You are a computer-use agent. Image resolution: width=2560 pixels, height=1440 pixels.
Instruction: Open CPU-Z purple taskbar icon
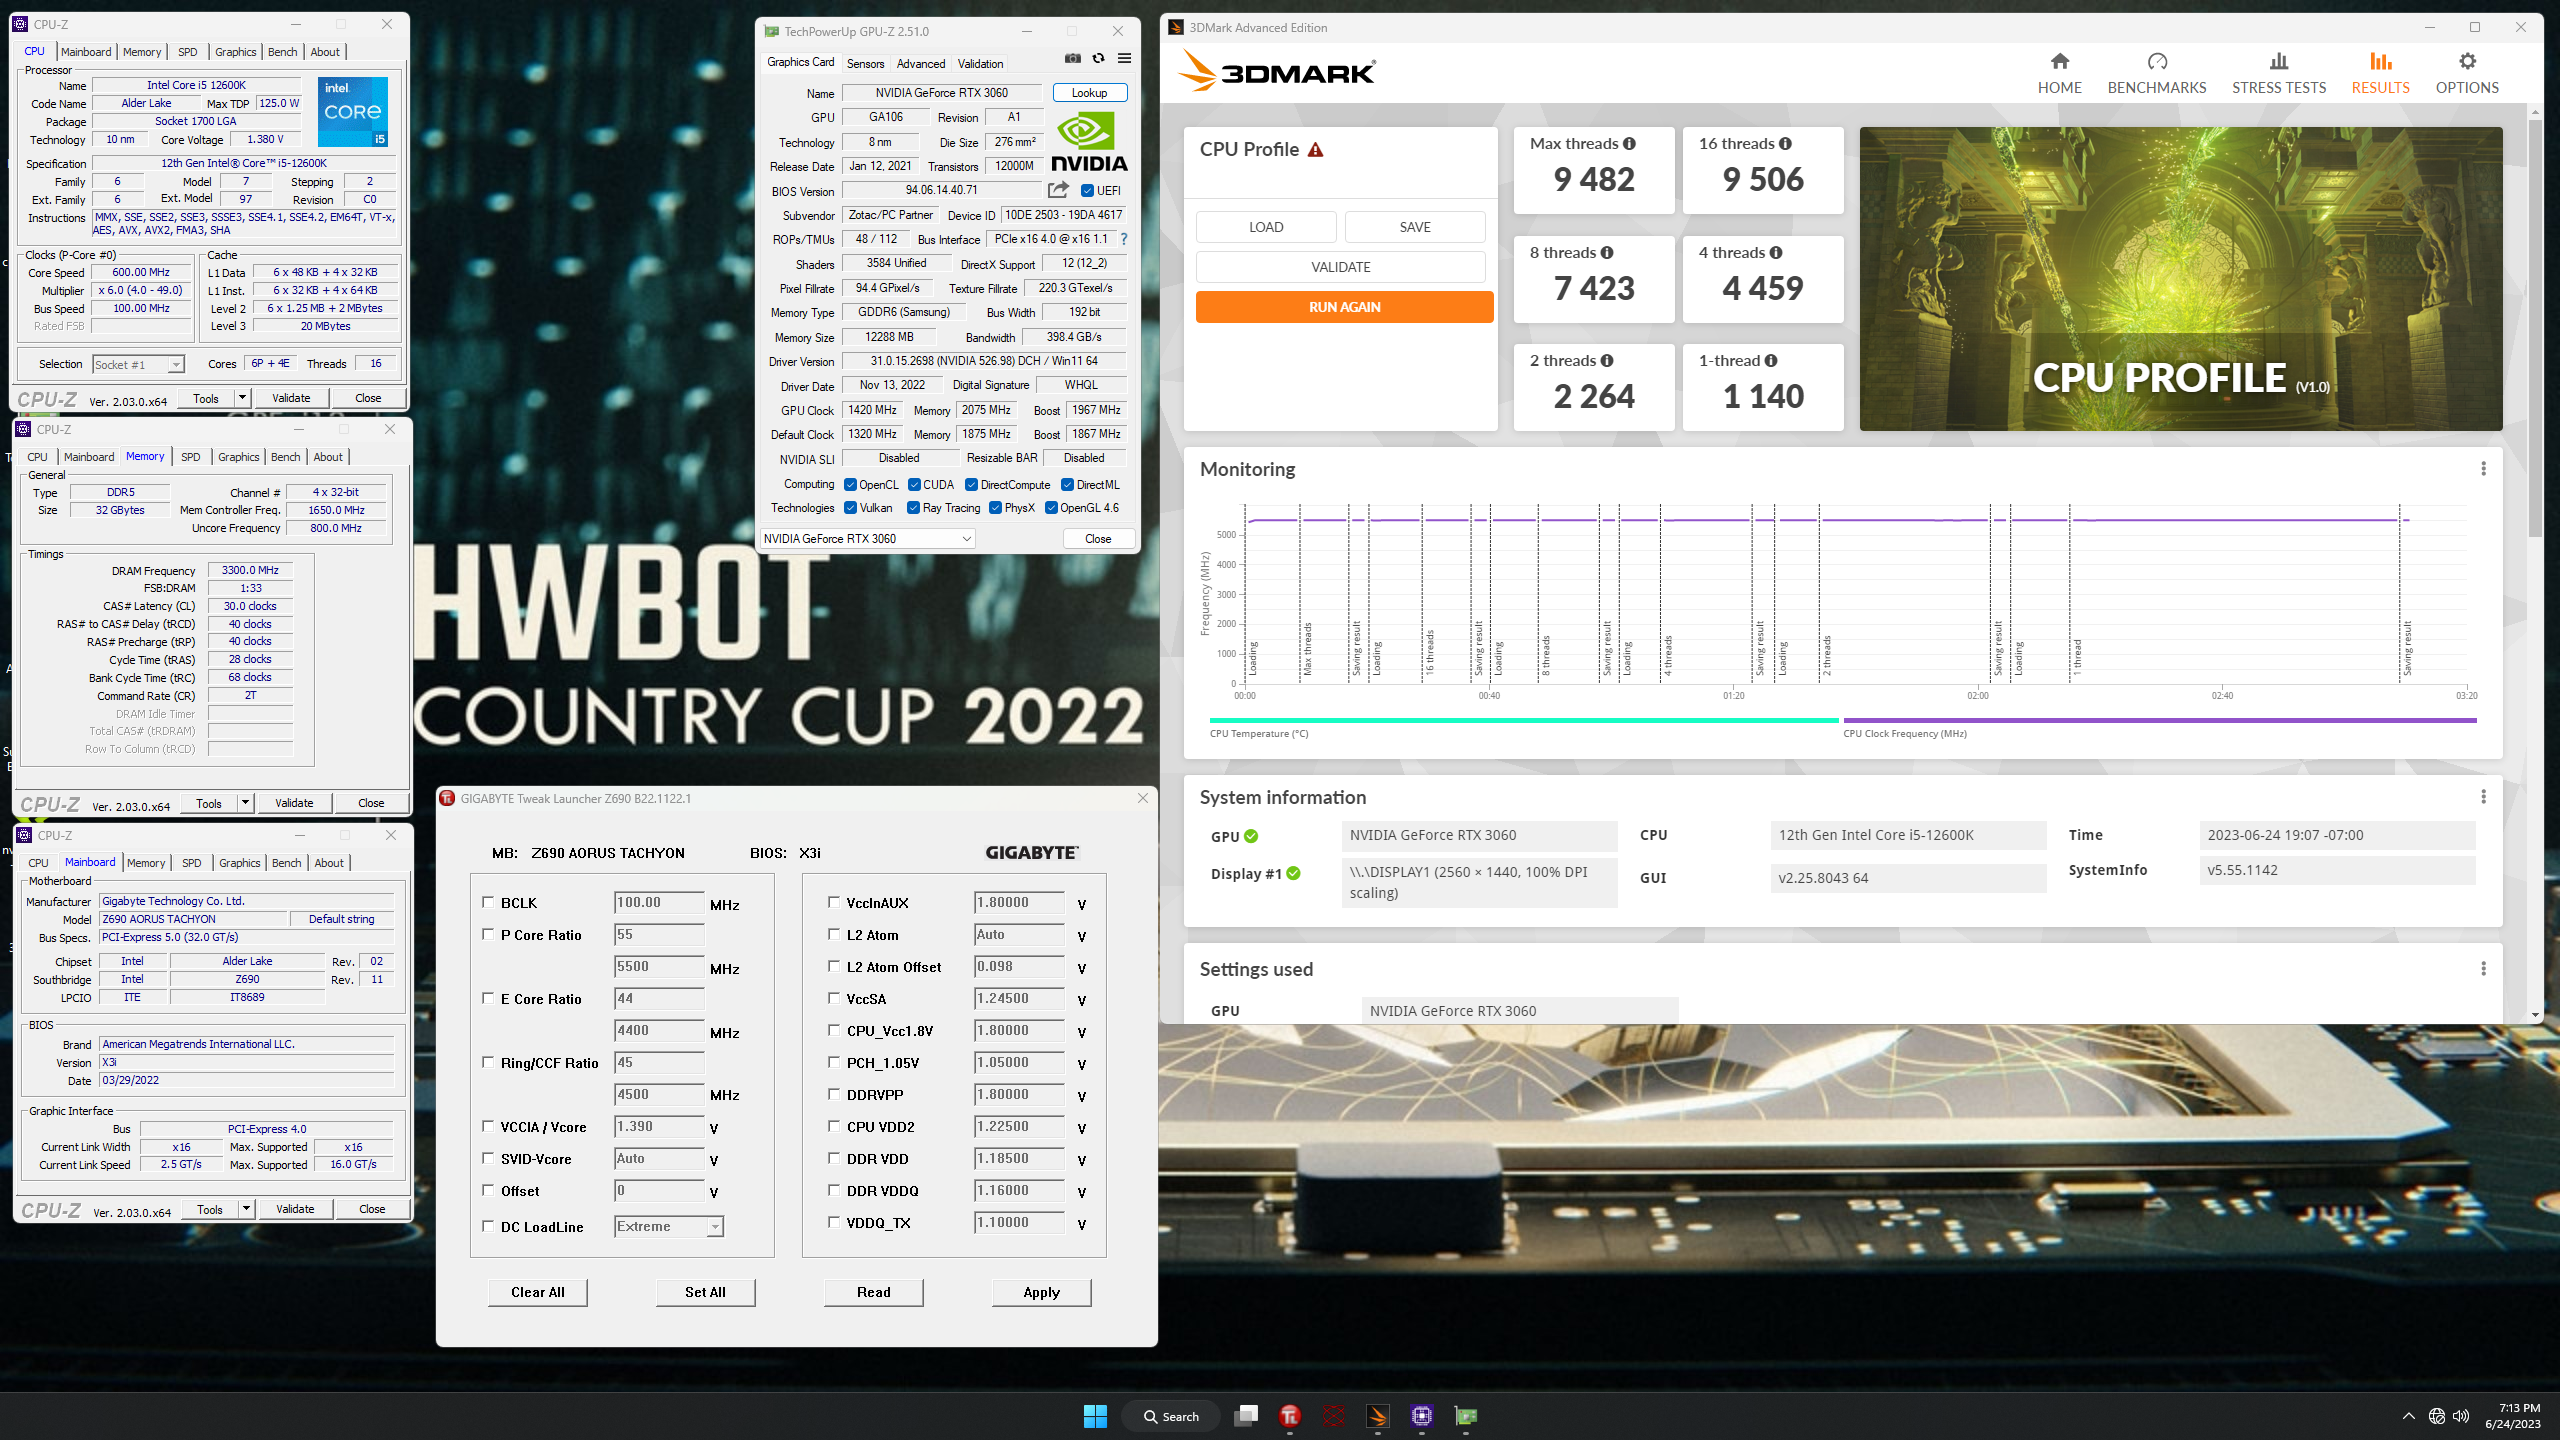pos(1422,1416)
